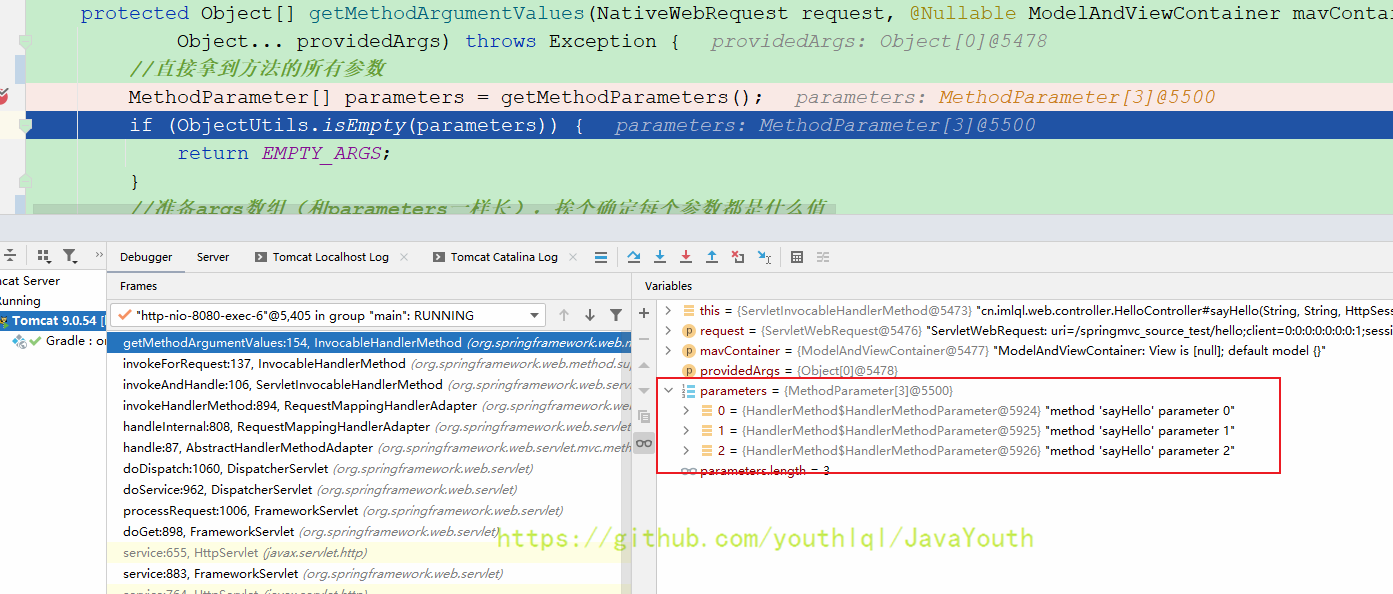1393x594 pixels.
Task: Close the Tomcat Localhost Log tab
Action: [x=404, y=257]
